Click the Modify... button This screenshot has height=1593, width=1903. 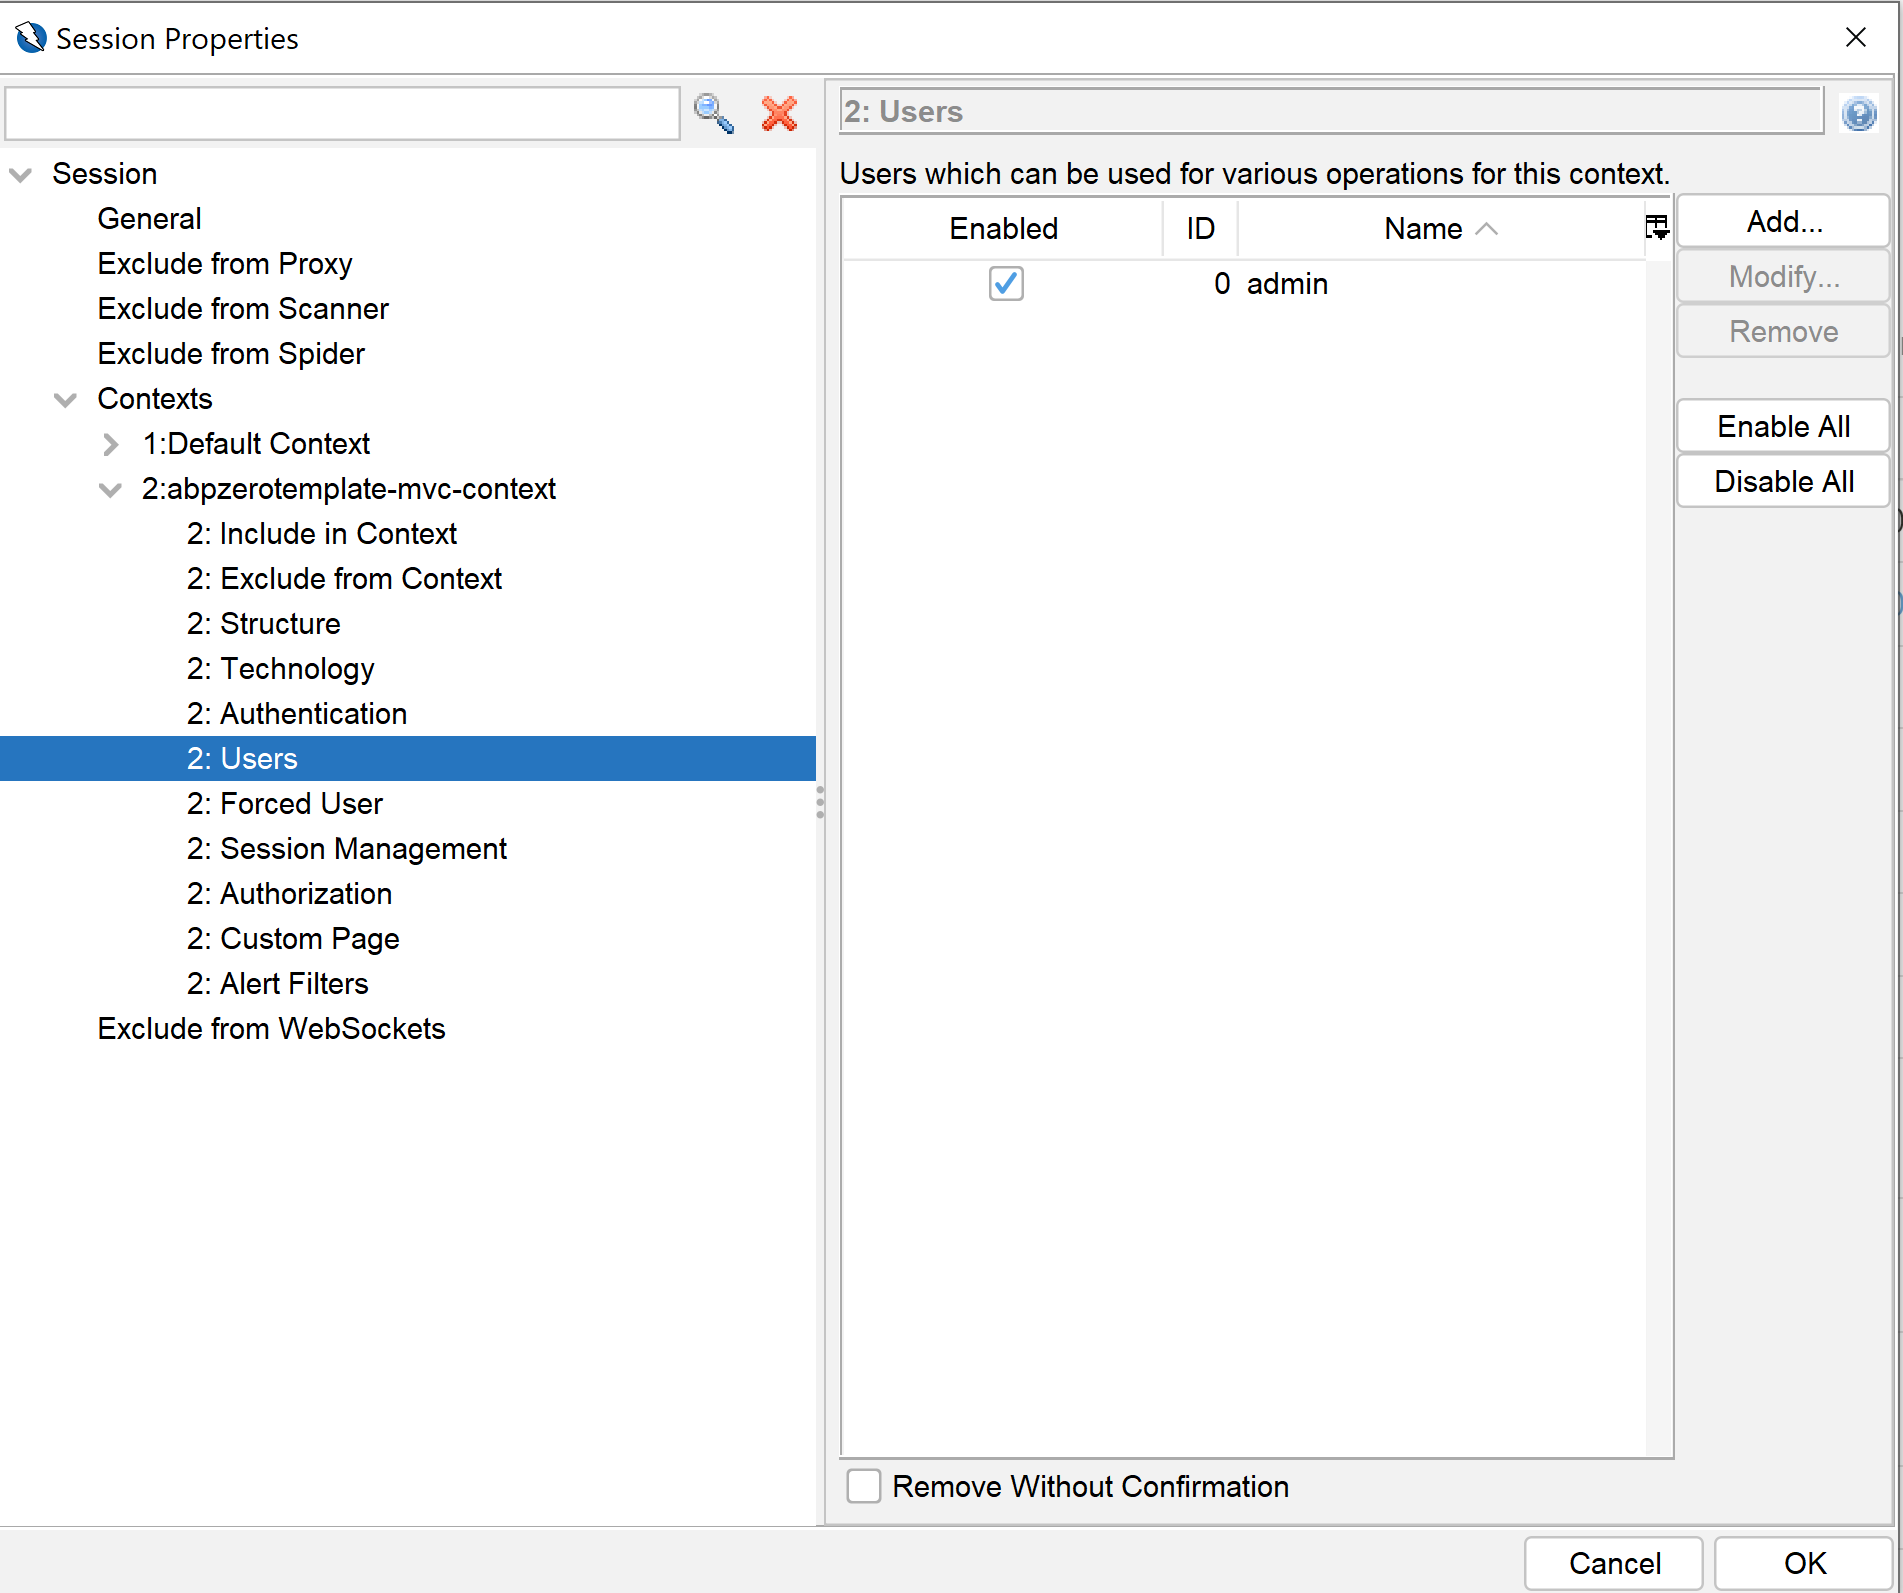point(1784,277)
